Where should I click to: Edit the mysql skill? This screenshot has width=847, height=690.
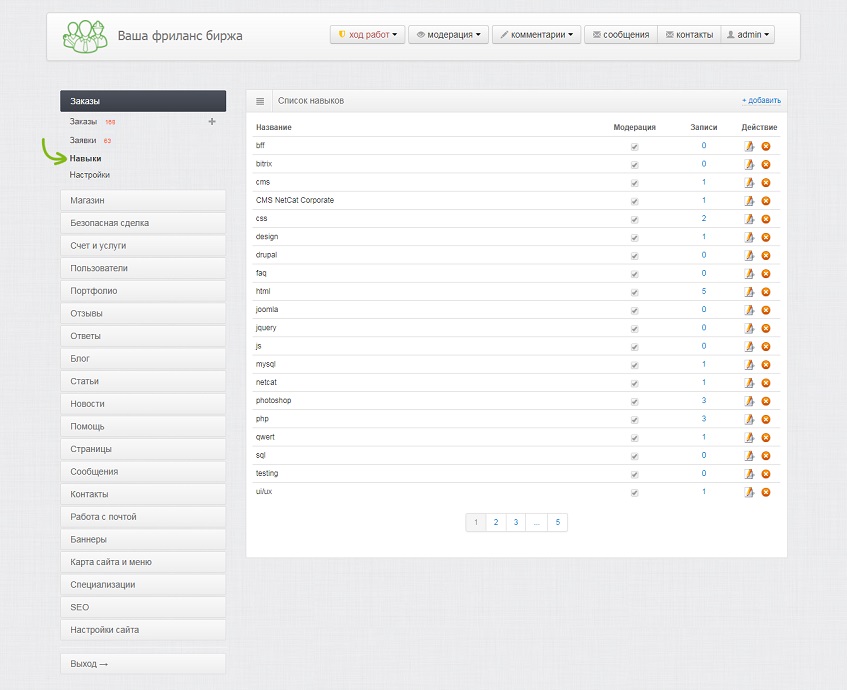pos(749,365)
